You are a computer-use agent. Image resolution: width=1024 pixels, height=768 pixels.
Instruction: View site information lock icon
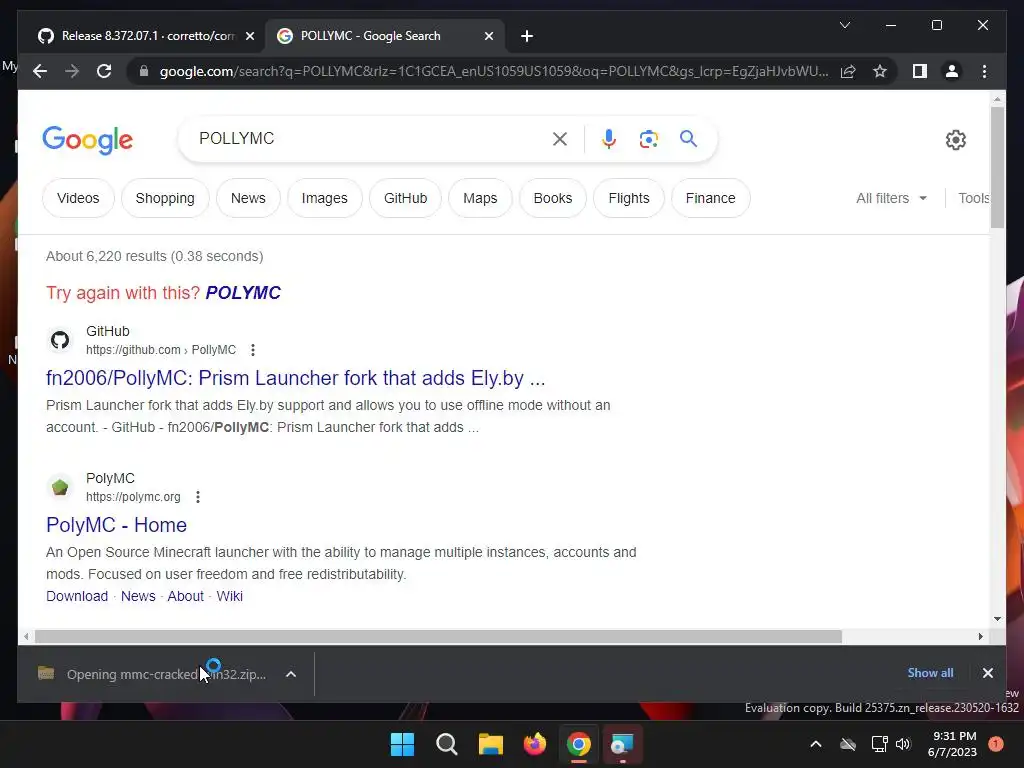pyautogui.click(x=144, y=71)
